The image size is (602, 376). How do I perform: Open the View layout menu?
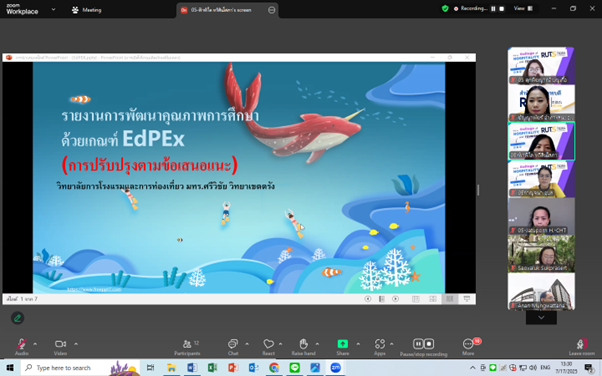coord(523,8)
